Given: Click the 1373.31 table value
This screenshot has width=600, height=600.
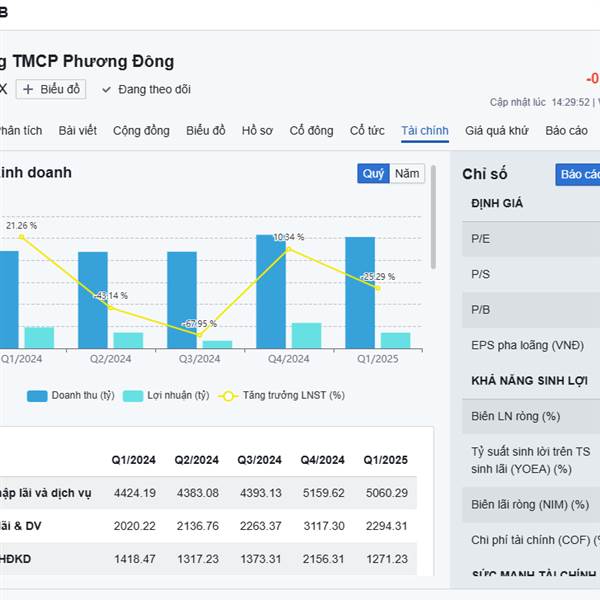Looking at the screenshot, I should [x=261, y=559].
